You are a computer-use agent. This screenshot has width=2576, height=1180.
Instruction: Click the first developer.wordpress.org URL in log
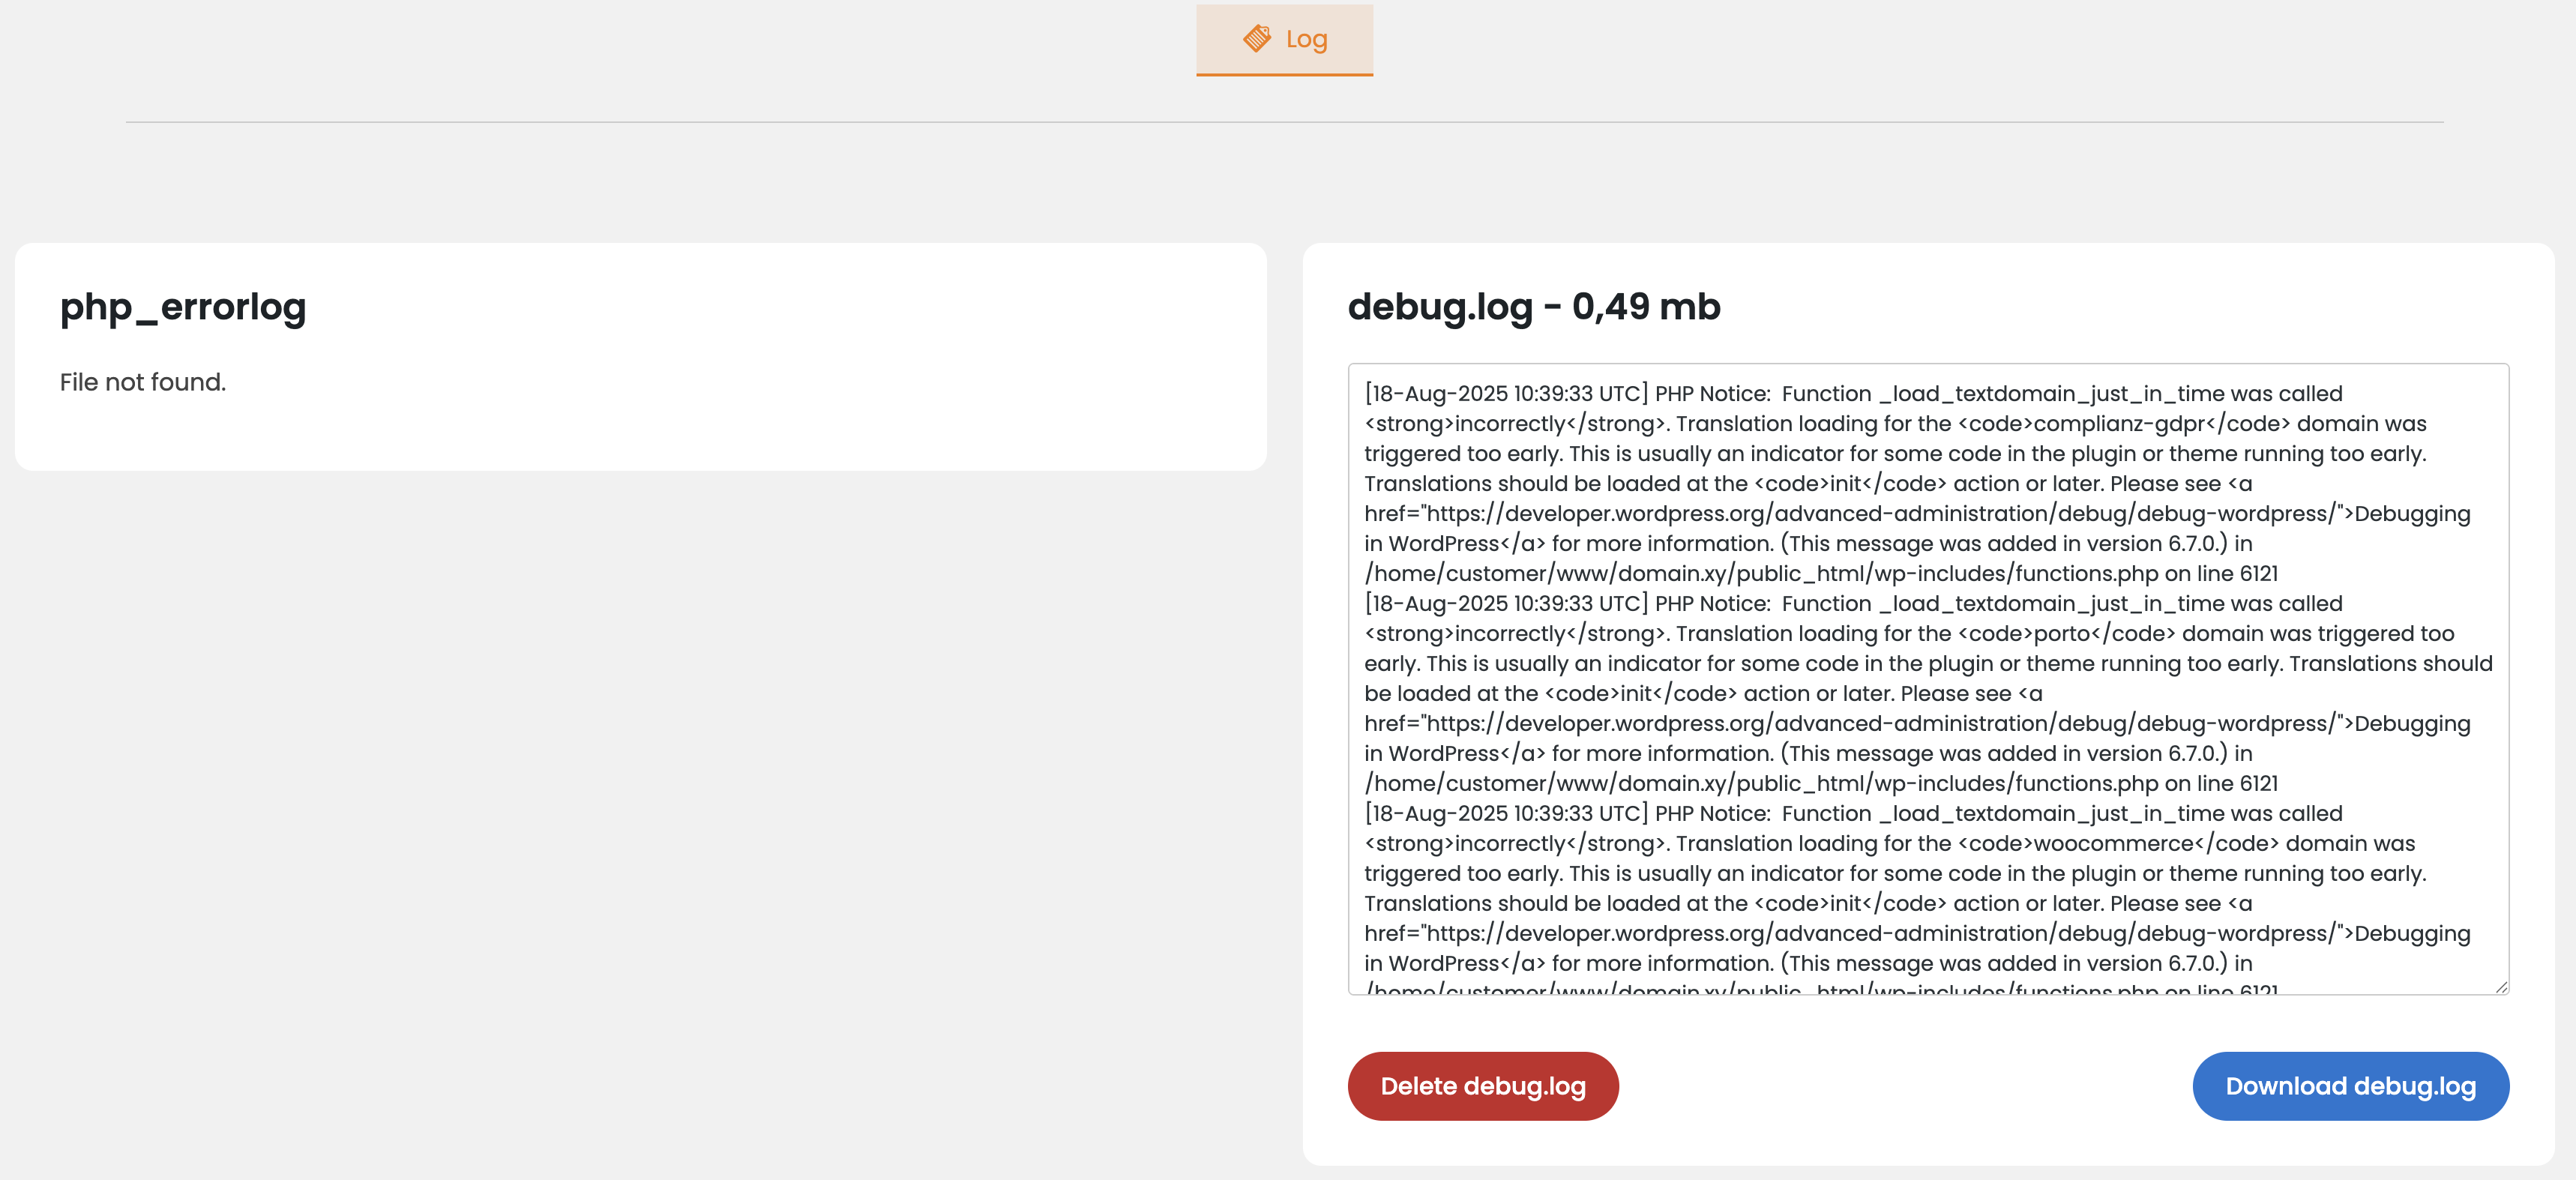point(1880,514)
